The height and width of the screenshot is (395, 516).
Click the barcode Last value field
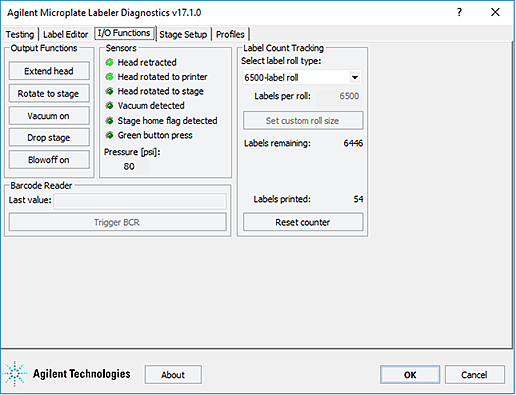coord(140,201)
